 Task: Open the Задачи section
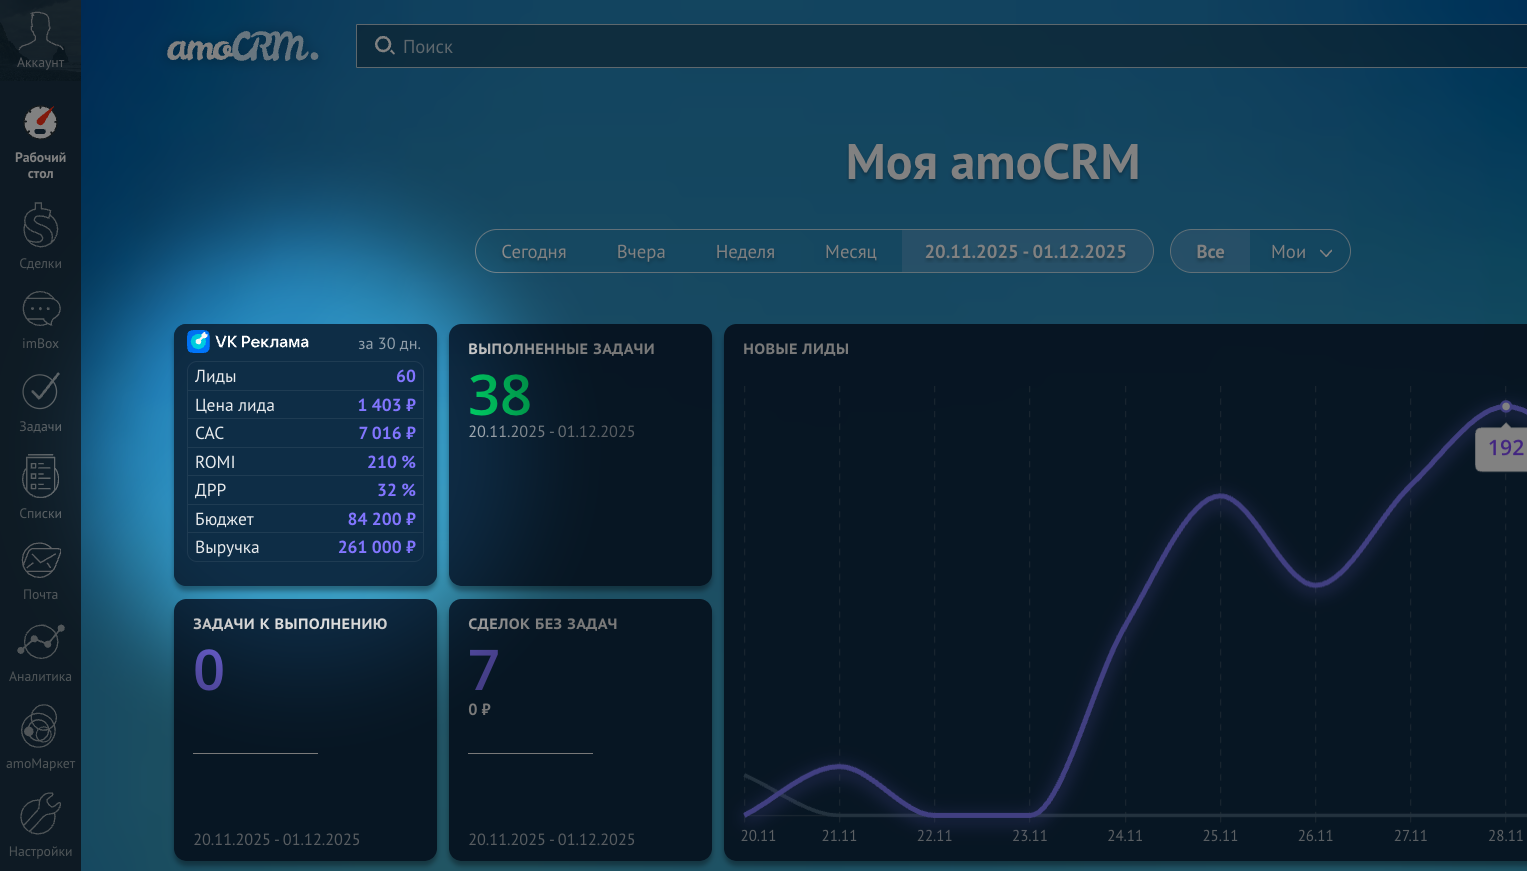tap(40, 400)
